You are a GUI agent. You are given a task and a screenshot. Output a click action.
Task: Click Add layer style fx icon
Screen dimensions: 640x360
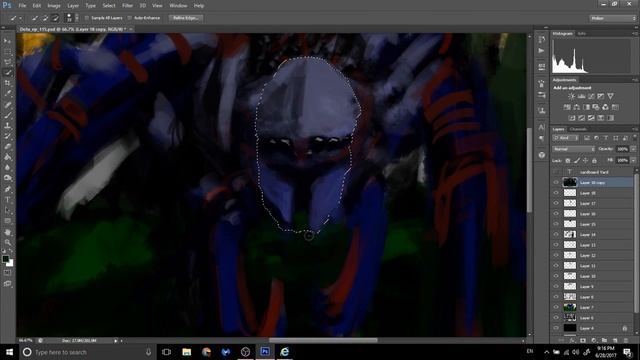coord(572,340)
